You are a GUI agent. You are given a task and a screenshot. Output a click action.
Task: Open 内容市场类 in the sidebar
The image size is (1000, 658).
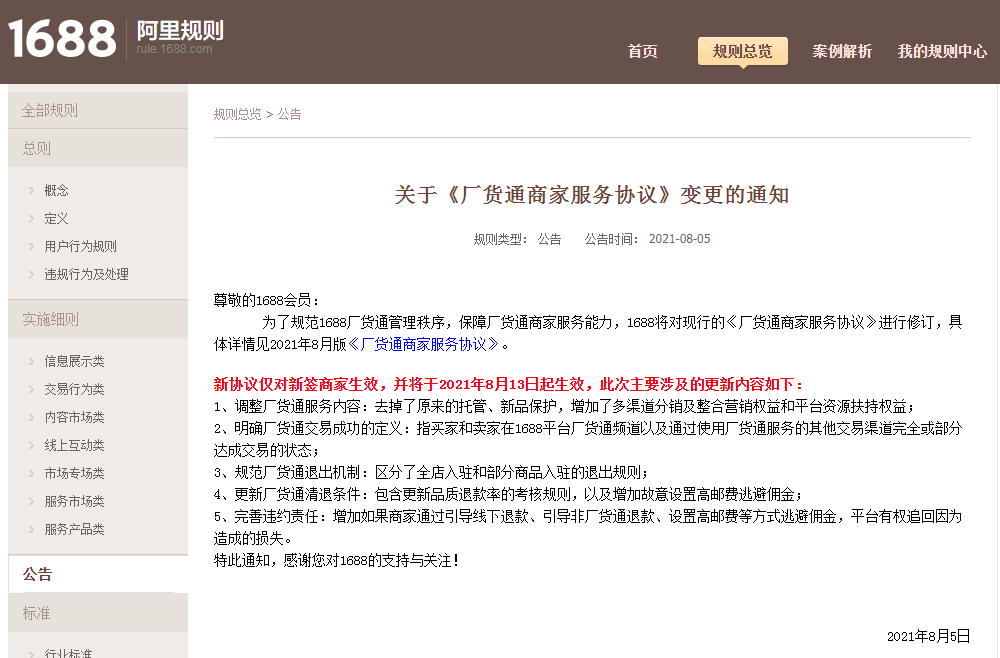coord(74,417)
